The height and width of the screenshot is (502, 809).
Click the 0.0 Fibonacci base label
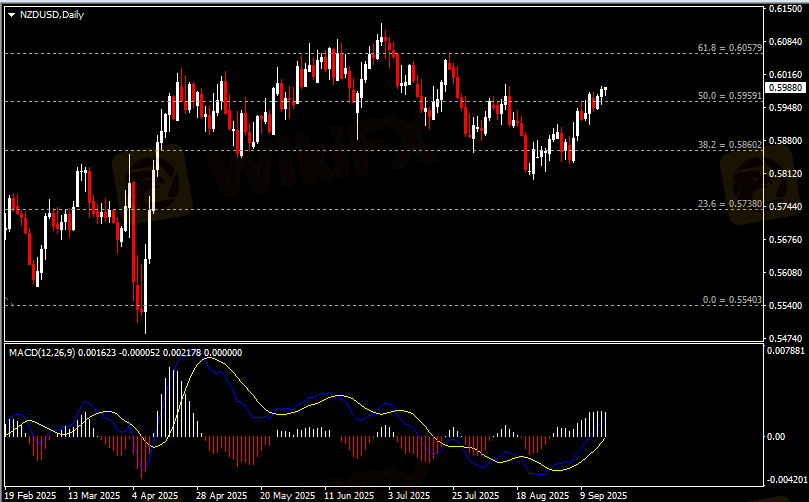tap(732, 300)
